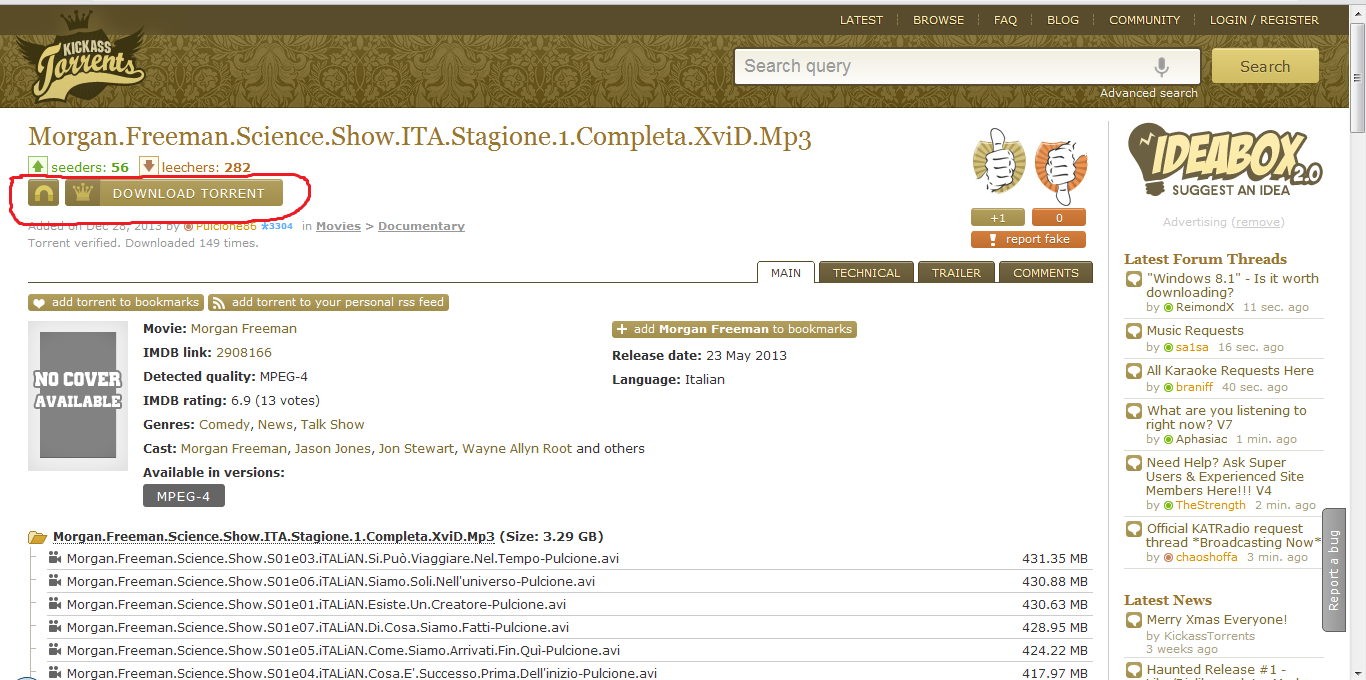Switch to the TECHNICAL tab
Image resolution: width=1366 pixels, height=680 pixels.
point(866,273)
